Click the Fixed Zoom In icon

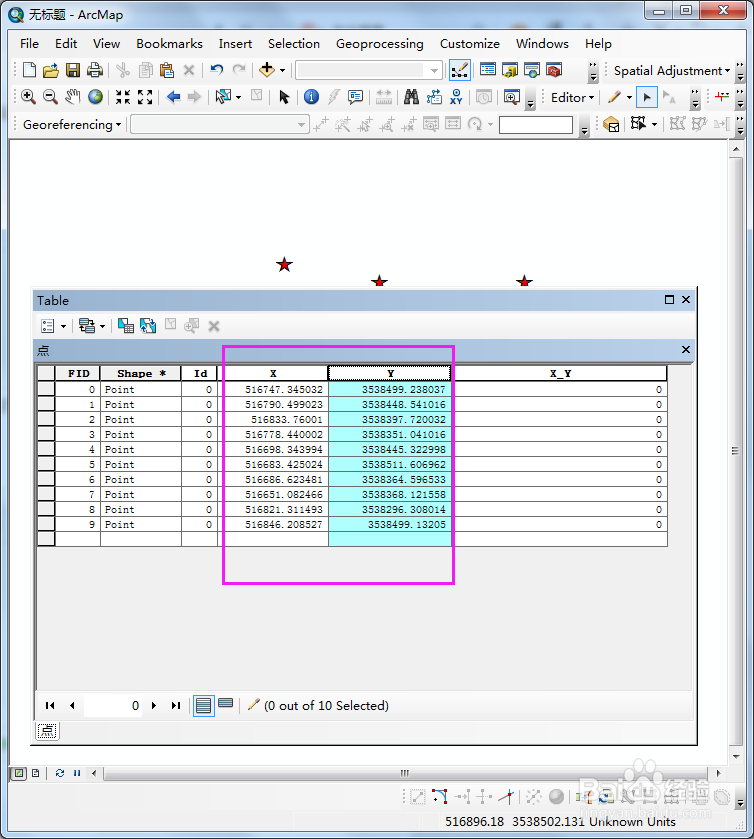click(123, 97)
